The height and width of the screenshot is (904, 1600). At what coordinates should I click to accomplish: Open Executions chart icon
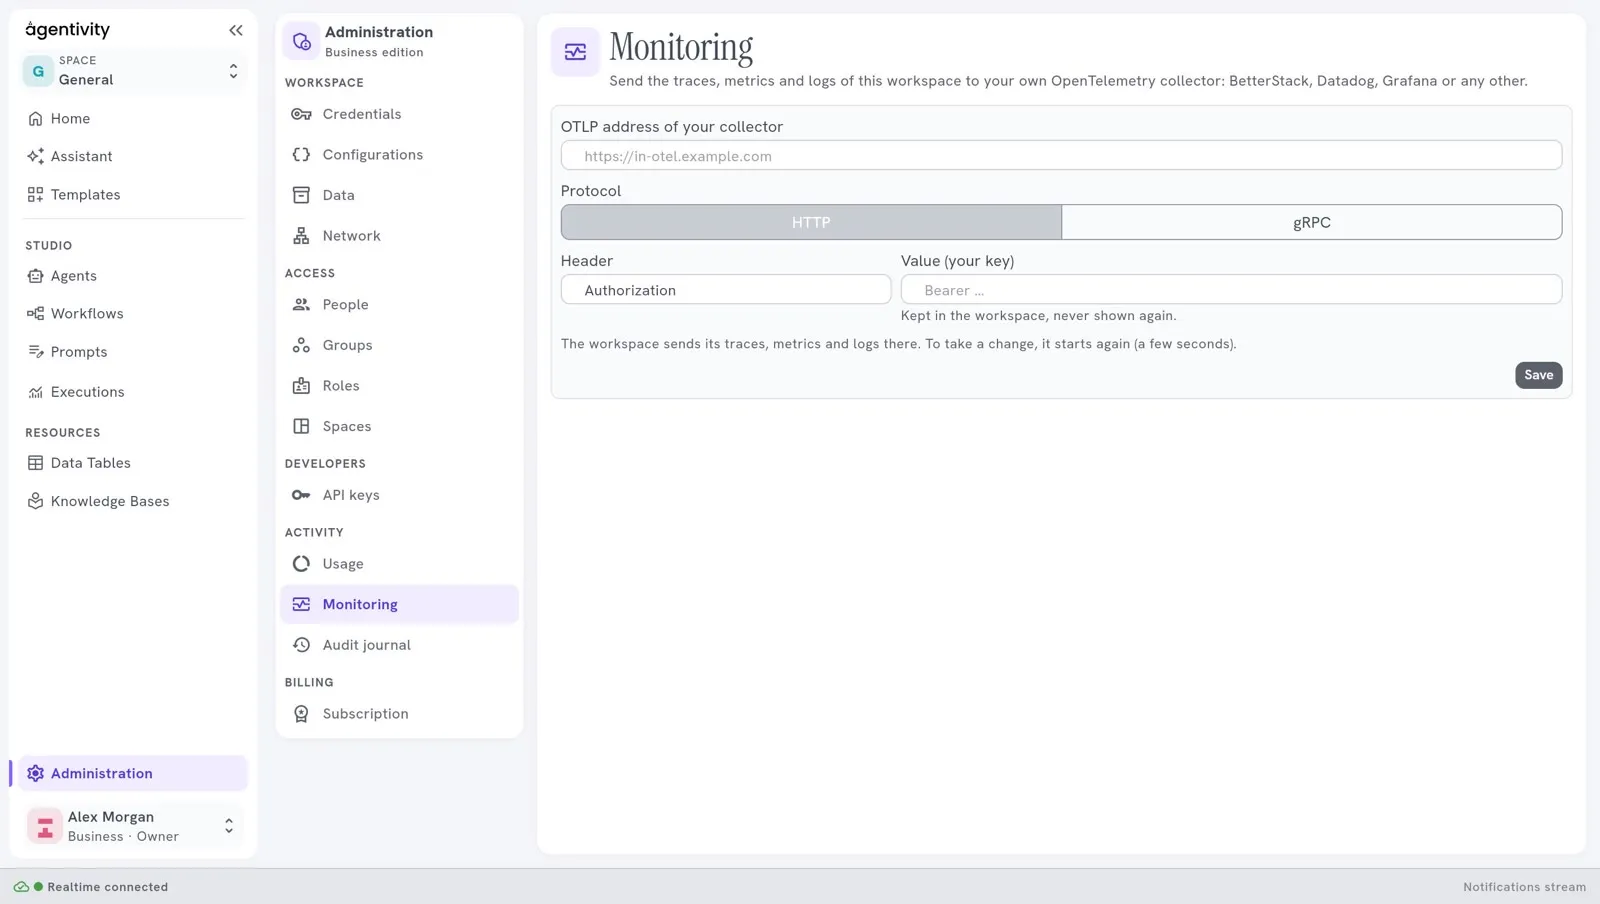[35, 392]
